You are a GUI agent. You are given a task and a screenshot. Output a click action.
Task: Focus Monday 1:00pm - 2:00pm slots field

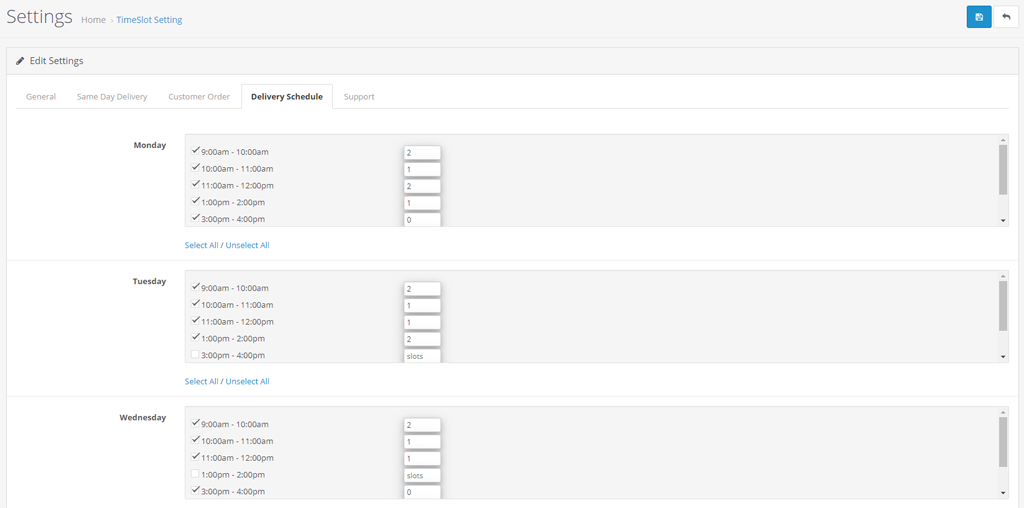[x=422, y=204]
